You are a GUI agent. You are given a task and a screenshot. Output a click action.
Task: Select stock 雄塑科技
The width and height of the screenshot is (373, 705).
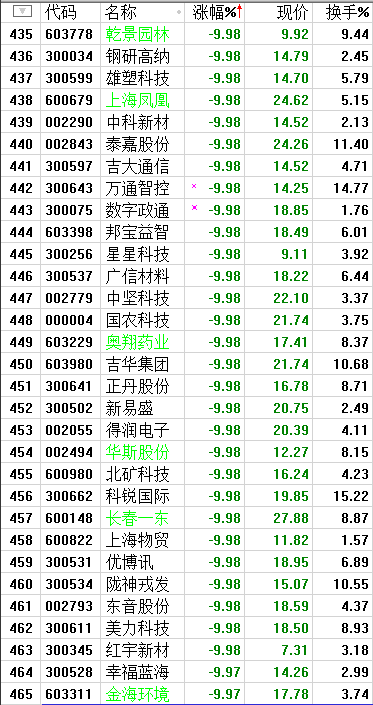point(138,78)
